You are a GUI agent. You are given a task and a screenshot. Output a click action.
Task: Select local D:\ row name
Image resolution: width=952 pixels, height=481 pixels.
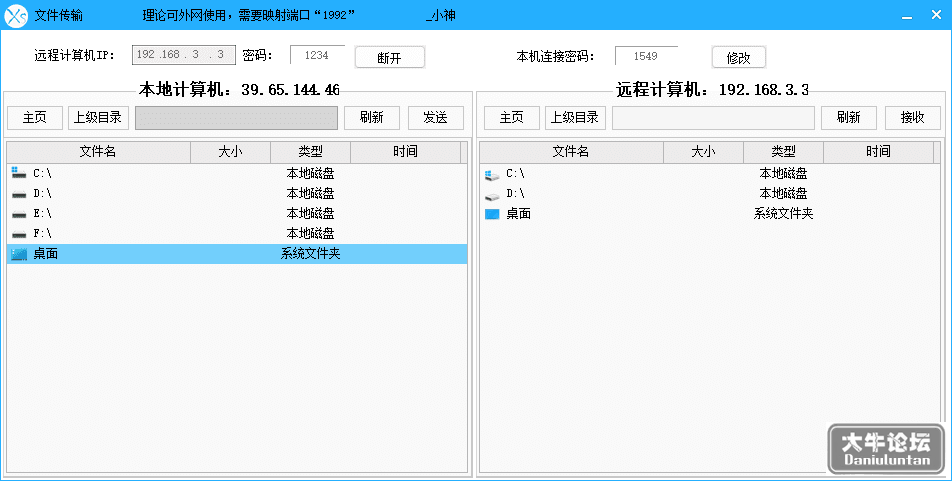tap(42, 194)
